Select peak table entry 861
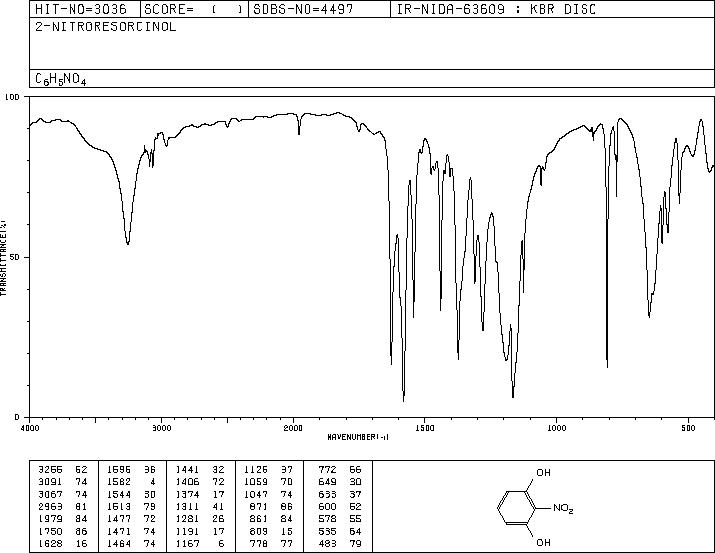Screen dimensions: 715x553 (259, 519)
